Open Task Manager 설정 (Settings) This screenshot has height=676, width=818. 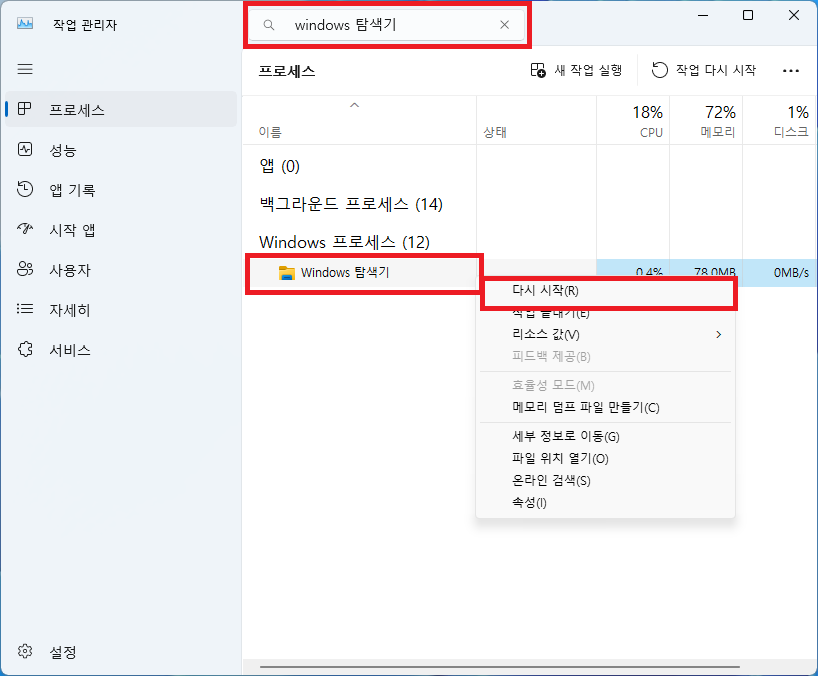click(63, 651)
